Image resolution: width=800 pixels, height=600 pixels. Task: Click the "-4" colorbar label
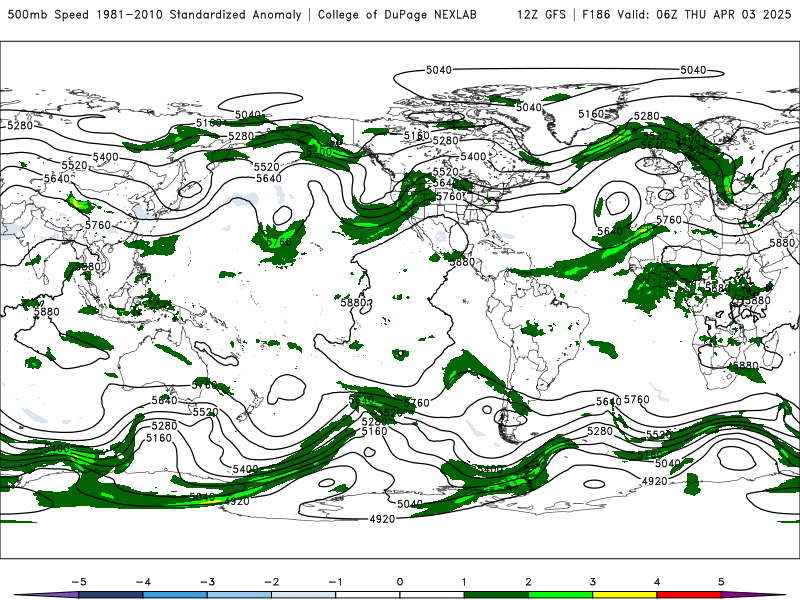click(x=143, y=582)
